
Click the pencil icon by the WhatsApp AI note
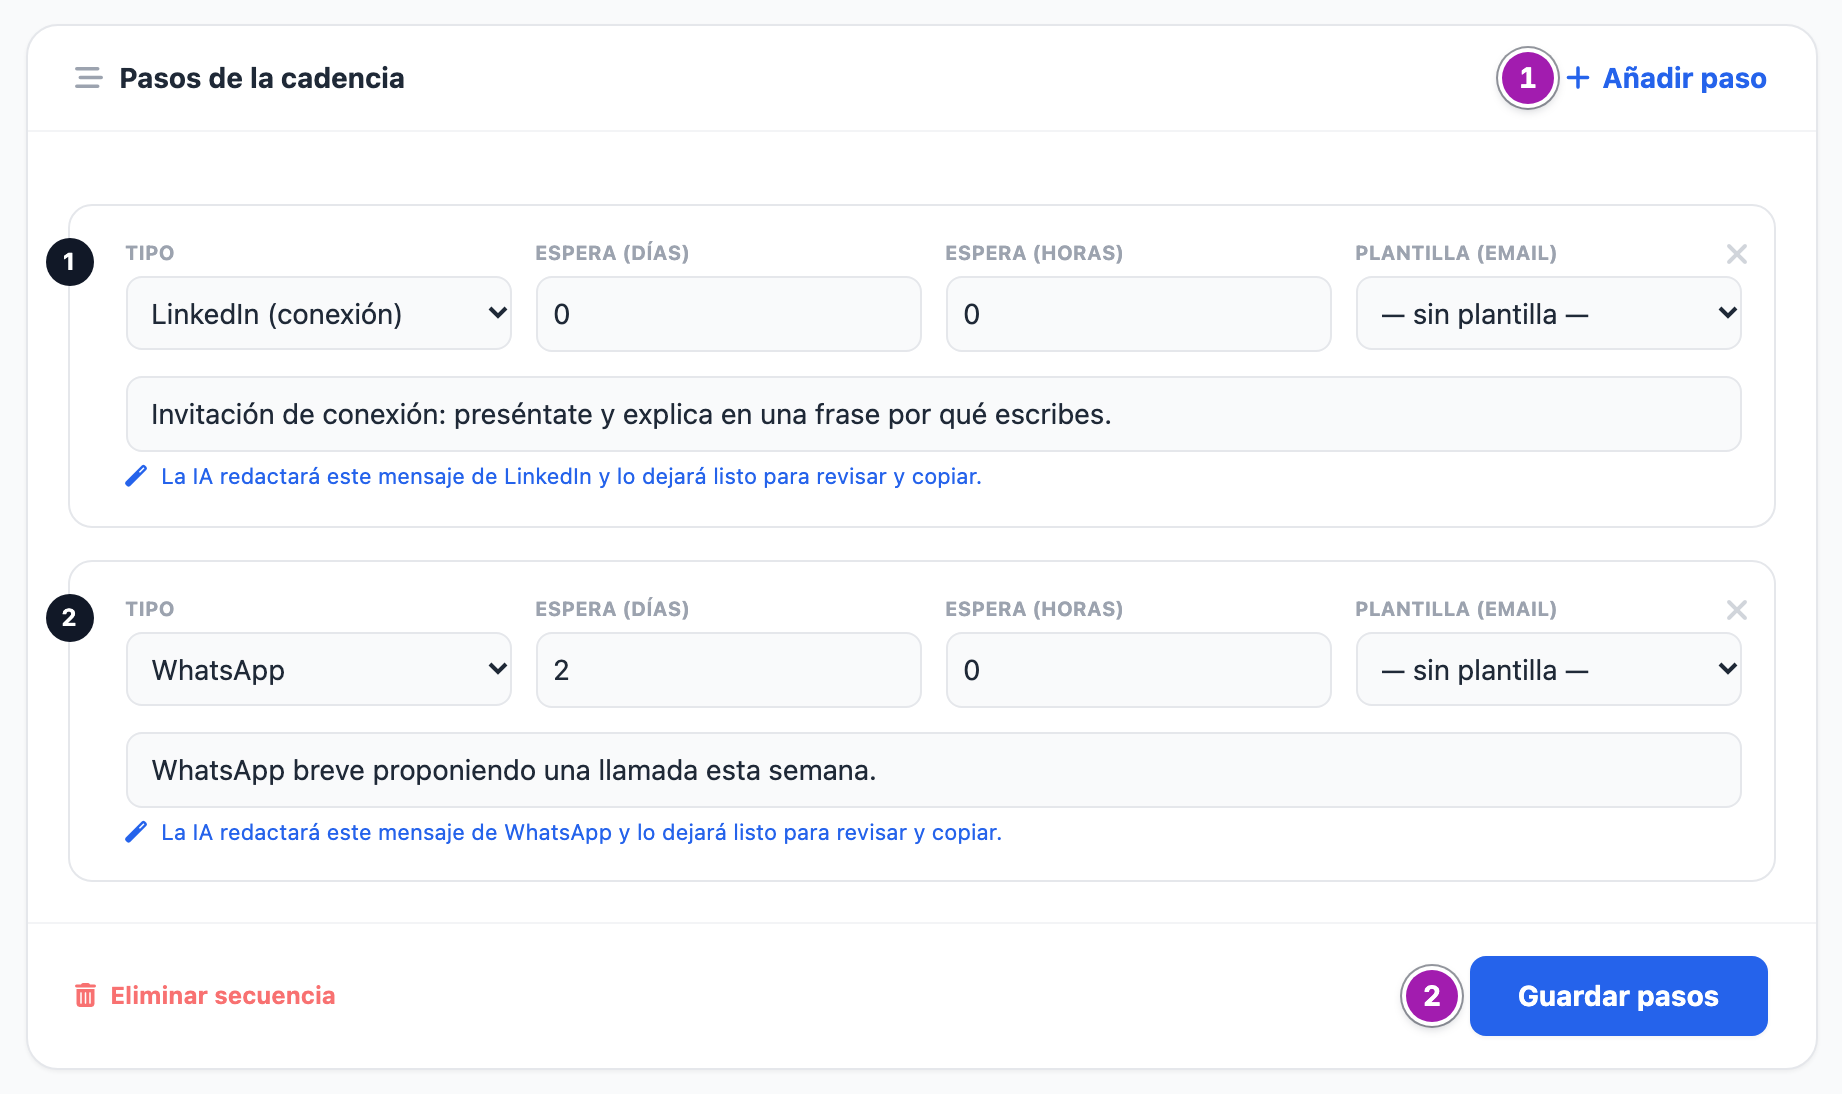coord(136,832)
